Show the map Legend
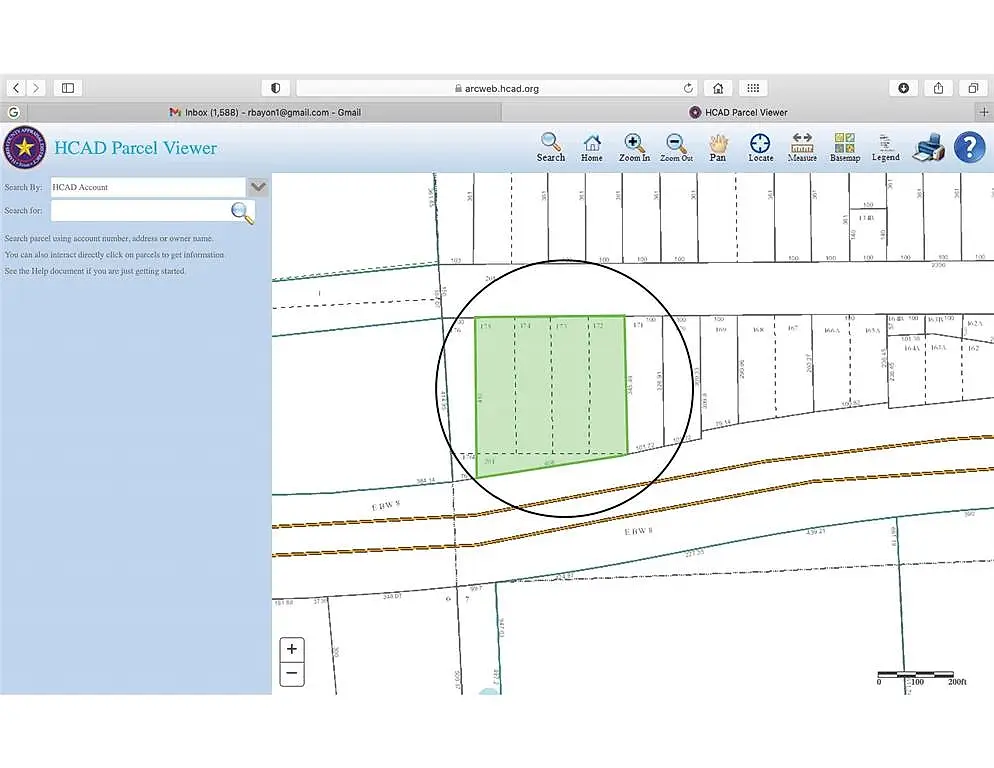Image resolution: width=994 pixels, height=768 pixels. pyautogui.click(x=885, y=147)
